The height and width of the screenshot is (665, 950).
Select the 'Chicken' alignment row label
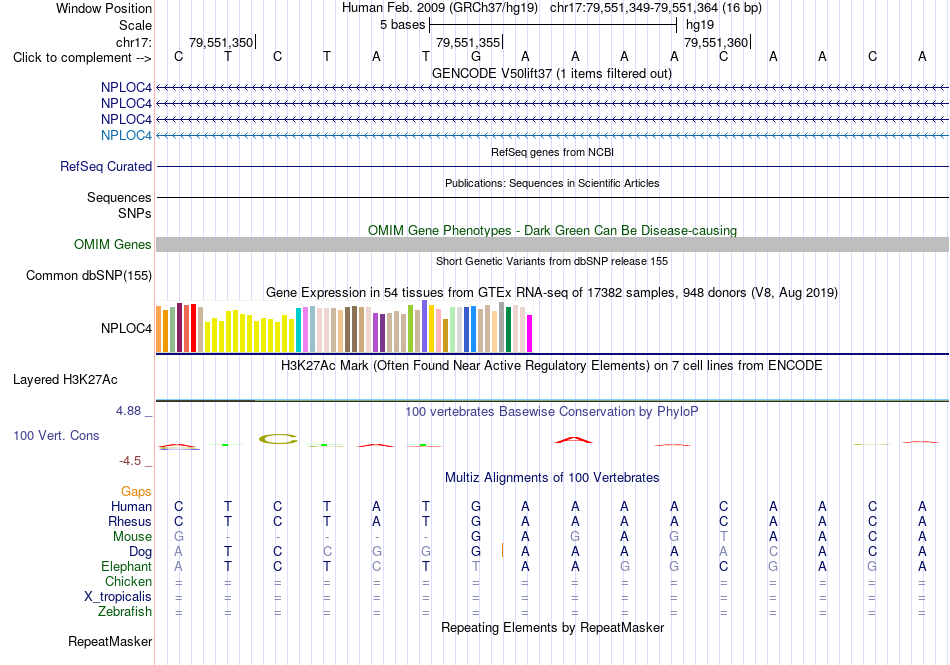point(128,581)
